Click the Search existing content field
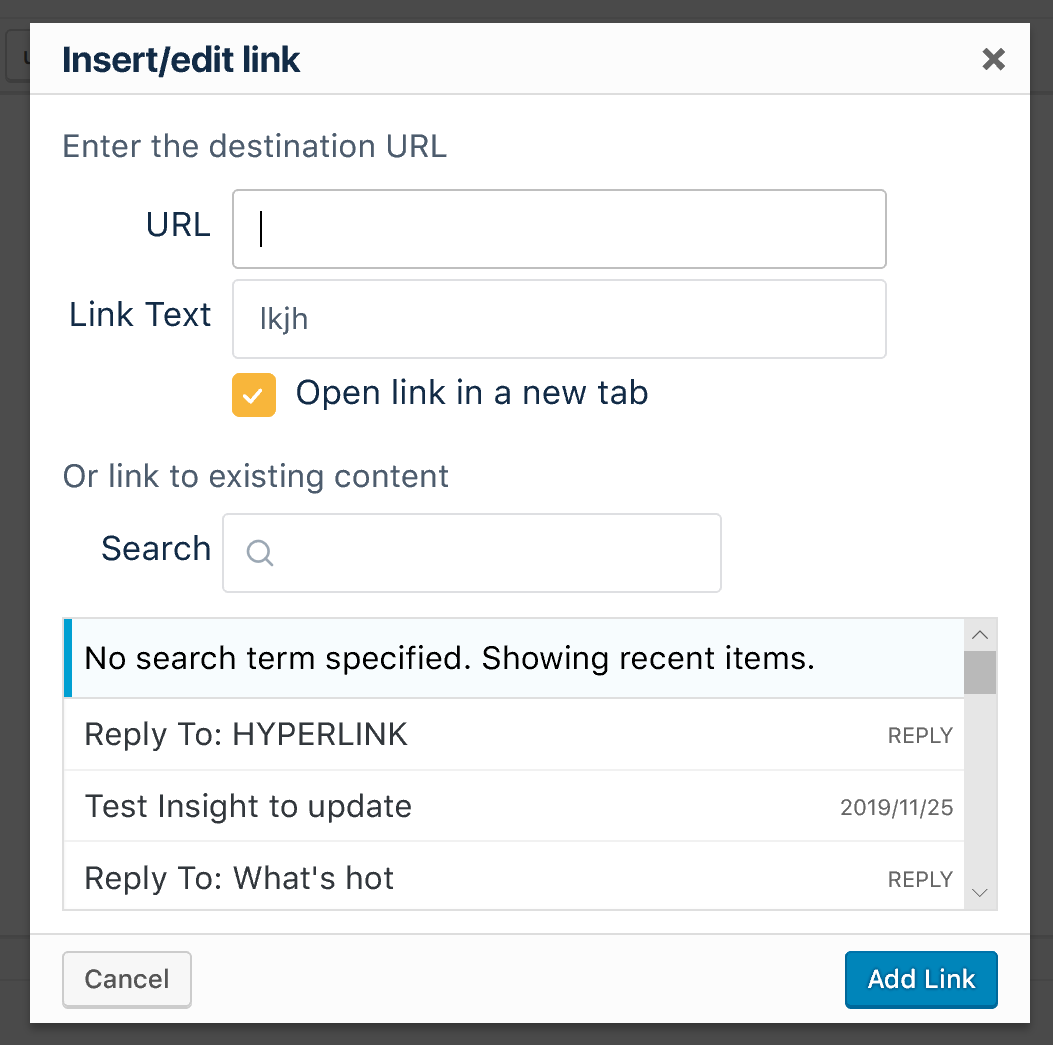This screenshot has width=1053, height=1045. (472, 553)
